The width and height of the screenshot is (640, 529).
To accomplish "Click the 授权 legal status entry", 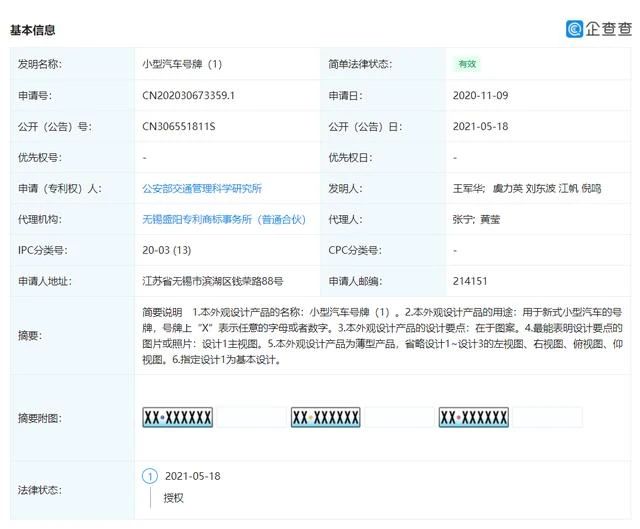I will click(x=173, y=498).
